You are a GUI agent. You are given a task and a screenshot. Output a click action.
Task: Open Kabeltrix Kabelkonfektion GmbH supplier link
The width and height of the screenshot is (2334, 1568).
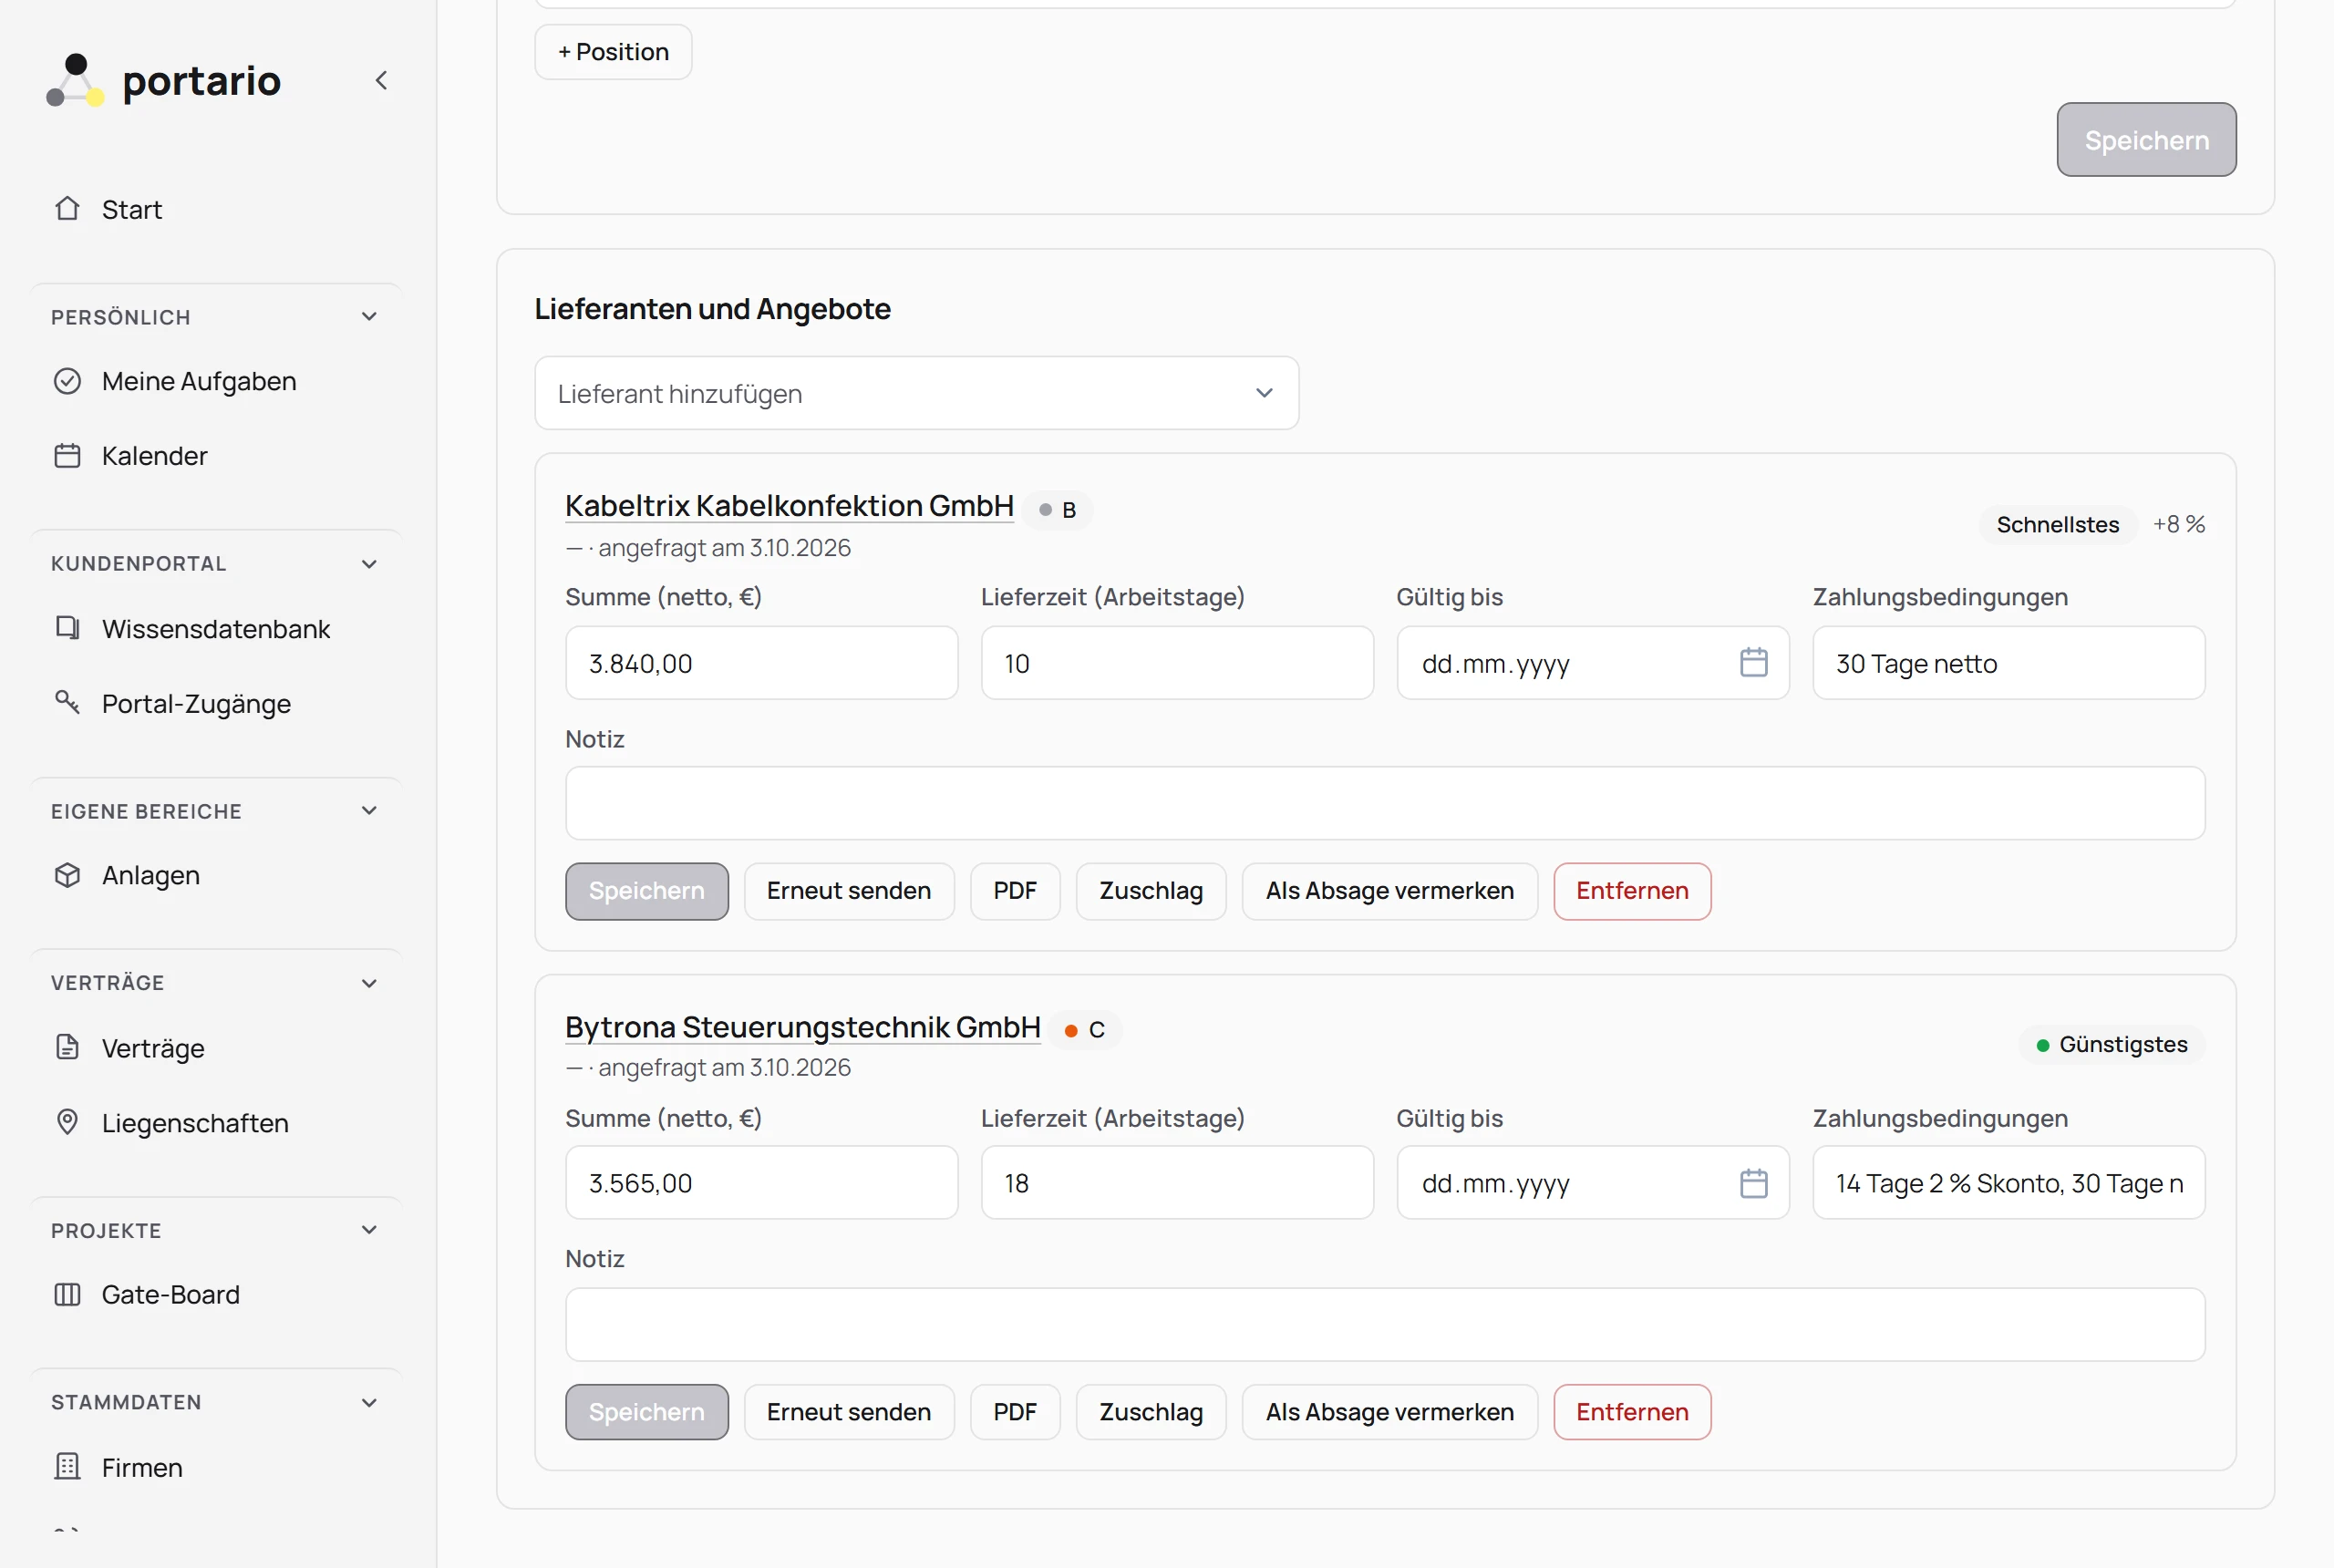pos(789,505)
